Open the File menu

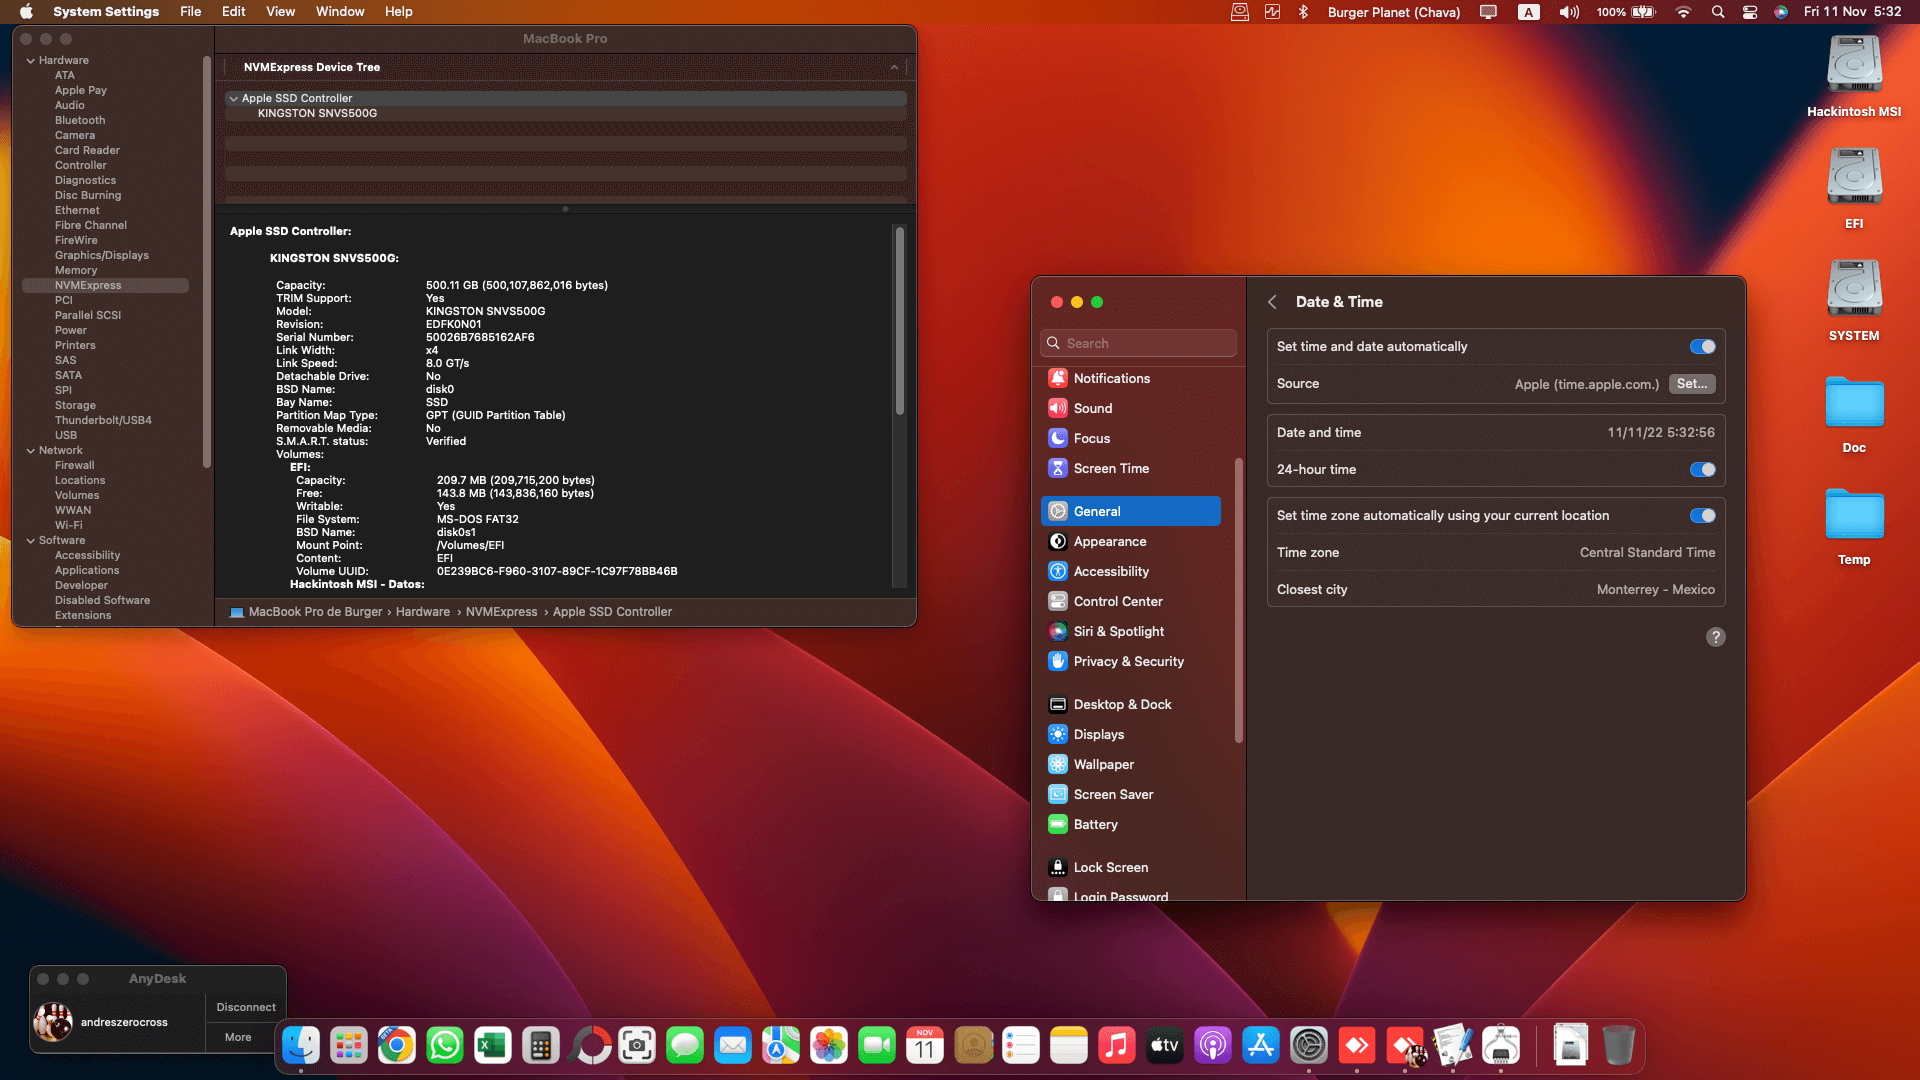tap(190, 12)
